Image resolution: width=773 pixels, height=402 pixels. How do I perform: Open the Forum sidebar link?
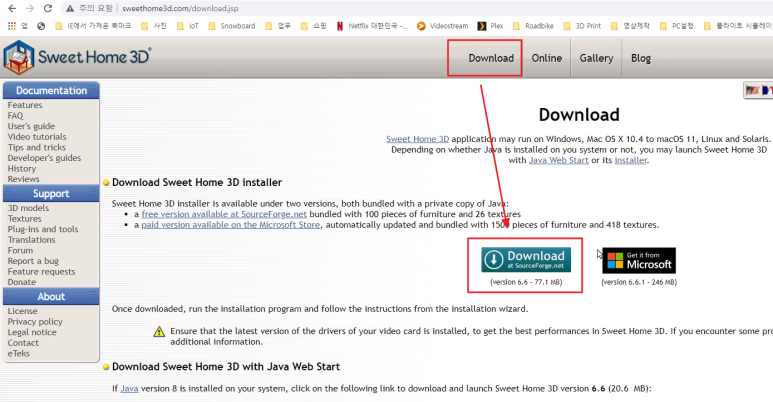(20, 251)
